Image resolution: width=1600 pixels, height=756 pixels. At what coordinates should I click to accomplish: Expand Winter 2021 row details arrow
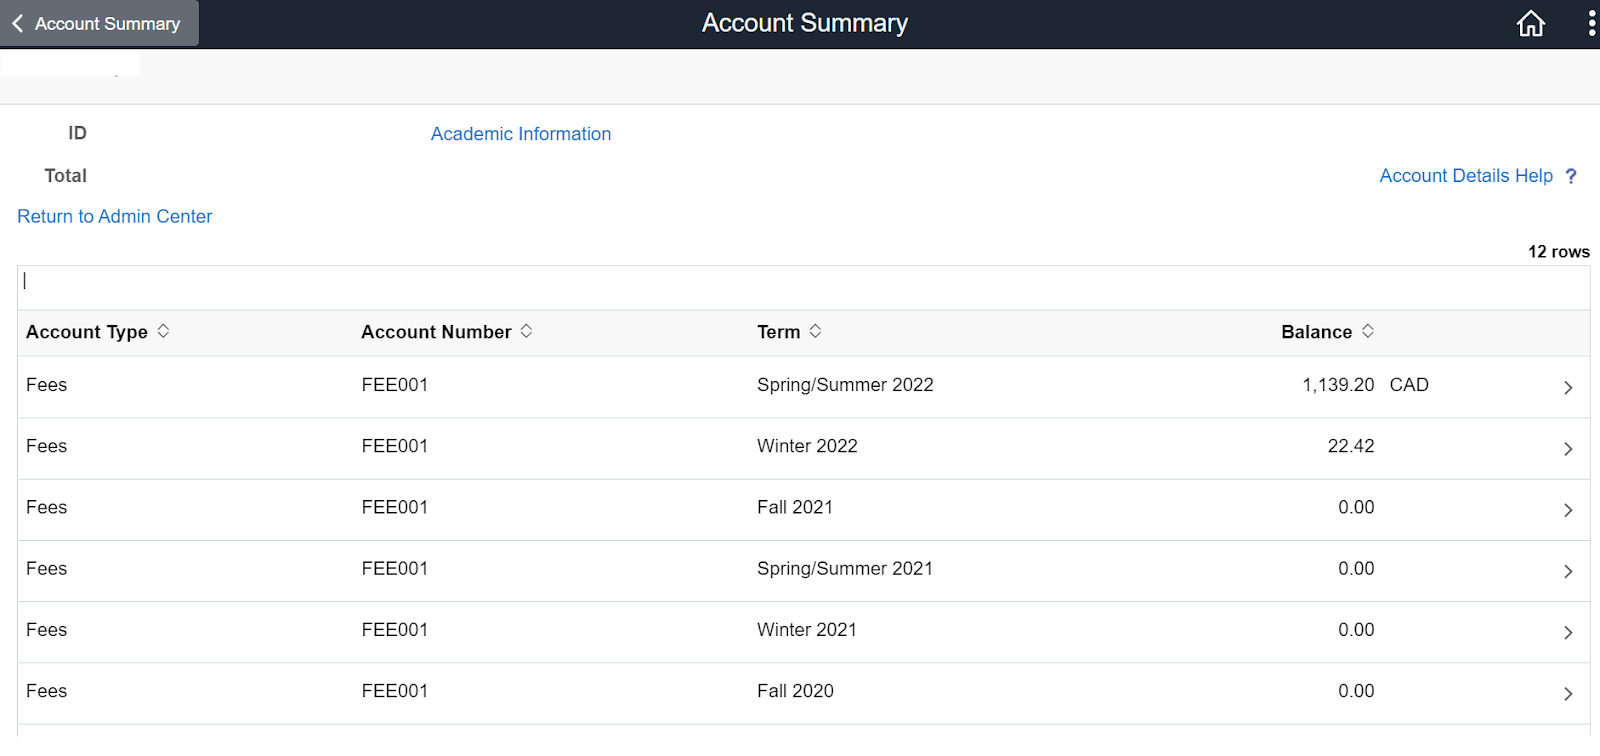tap(1567, 632)
